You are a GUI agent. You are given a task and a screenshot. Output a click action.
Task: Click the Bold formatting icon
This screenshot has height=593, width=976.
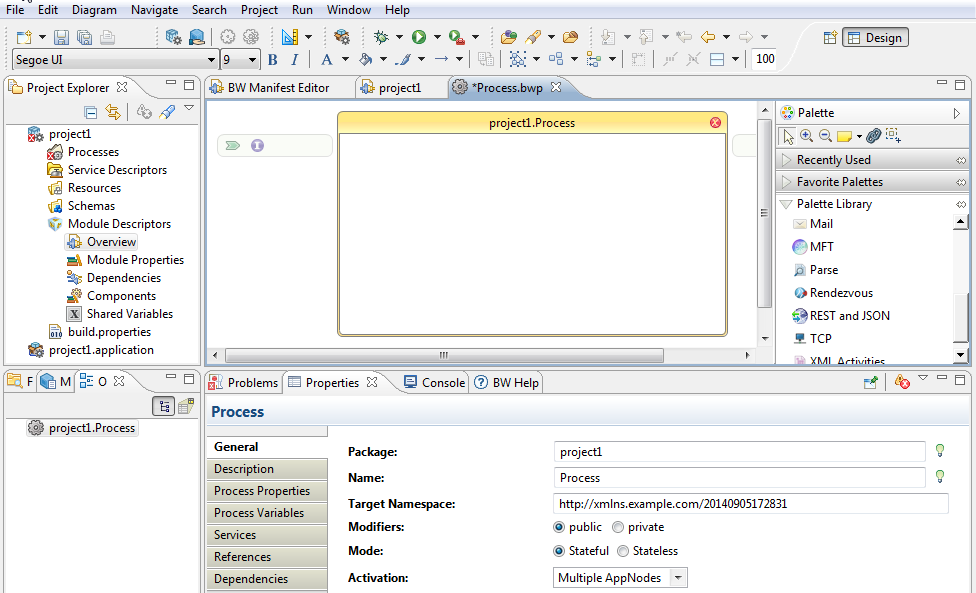pyautogui.click(x=272, y=60)
